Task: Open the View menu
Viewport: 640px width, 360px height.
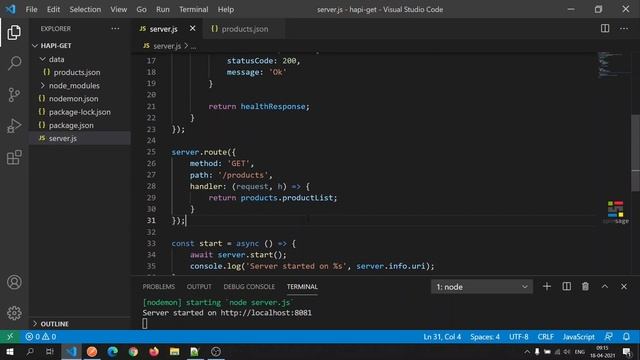Action: (x=118, y=9)
